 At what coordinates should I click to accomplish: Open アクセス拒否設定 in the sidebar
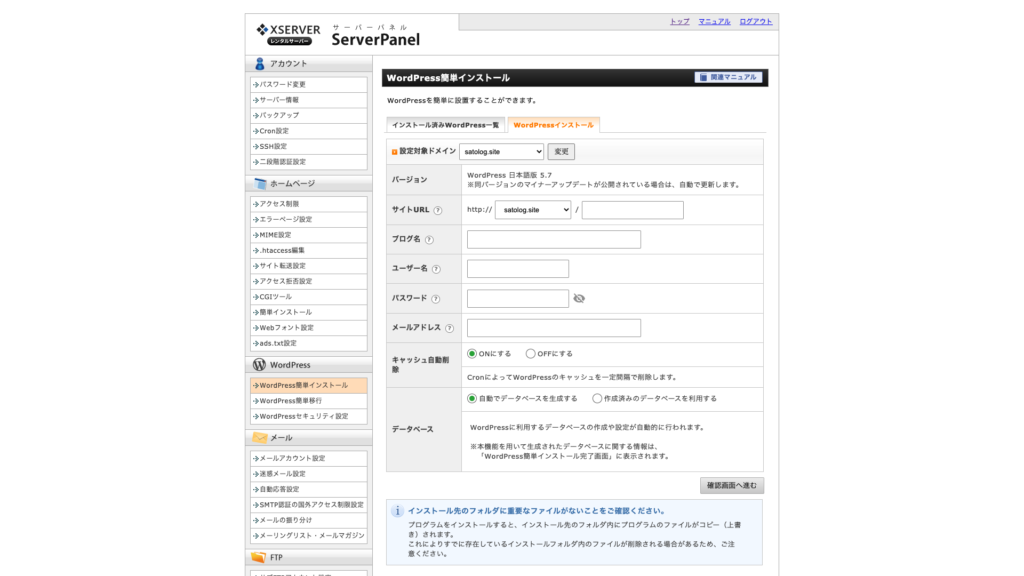pos(308,281)
